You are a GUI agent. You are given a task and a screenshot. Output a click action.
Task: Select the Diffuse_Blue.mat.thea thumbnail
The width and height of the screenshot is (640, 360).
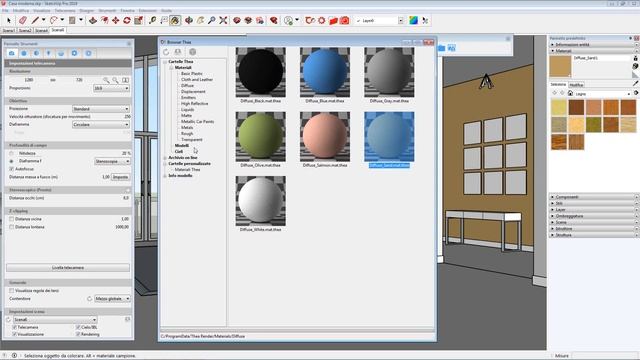click(325, 72)
